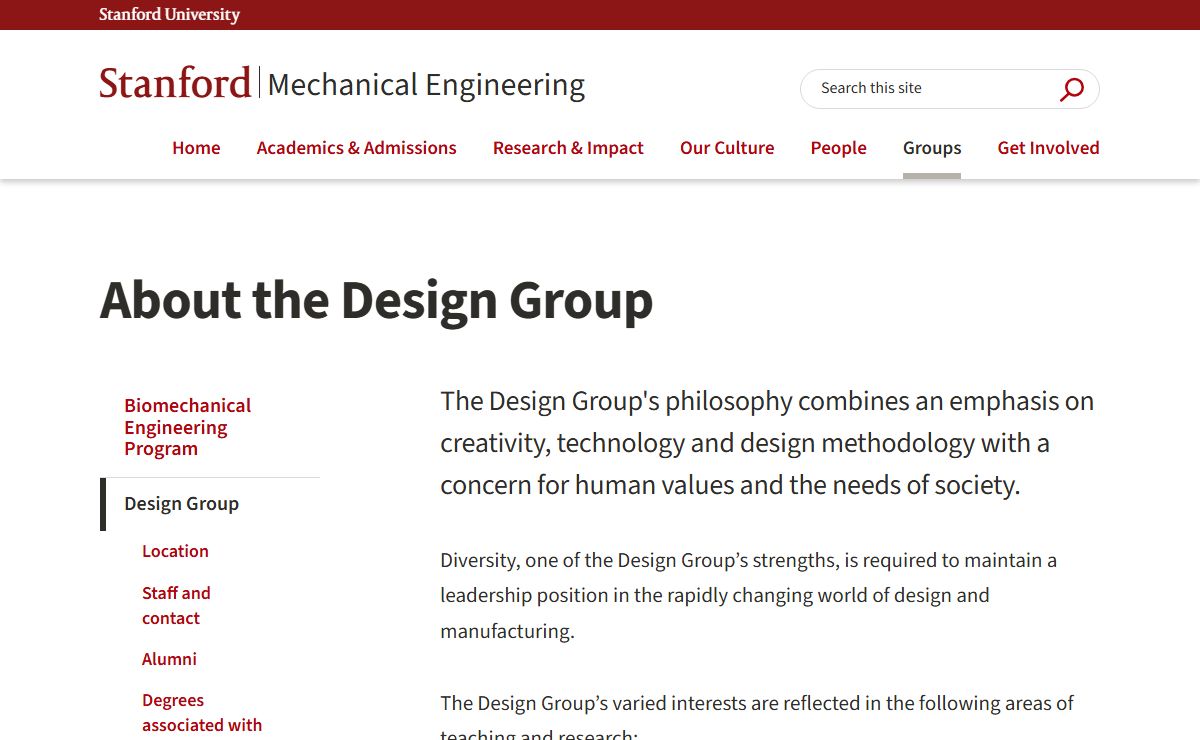Open the Alumni sidebar link
The image size is (1200, 740).
point(169,659)
